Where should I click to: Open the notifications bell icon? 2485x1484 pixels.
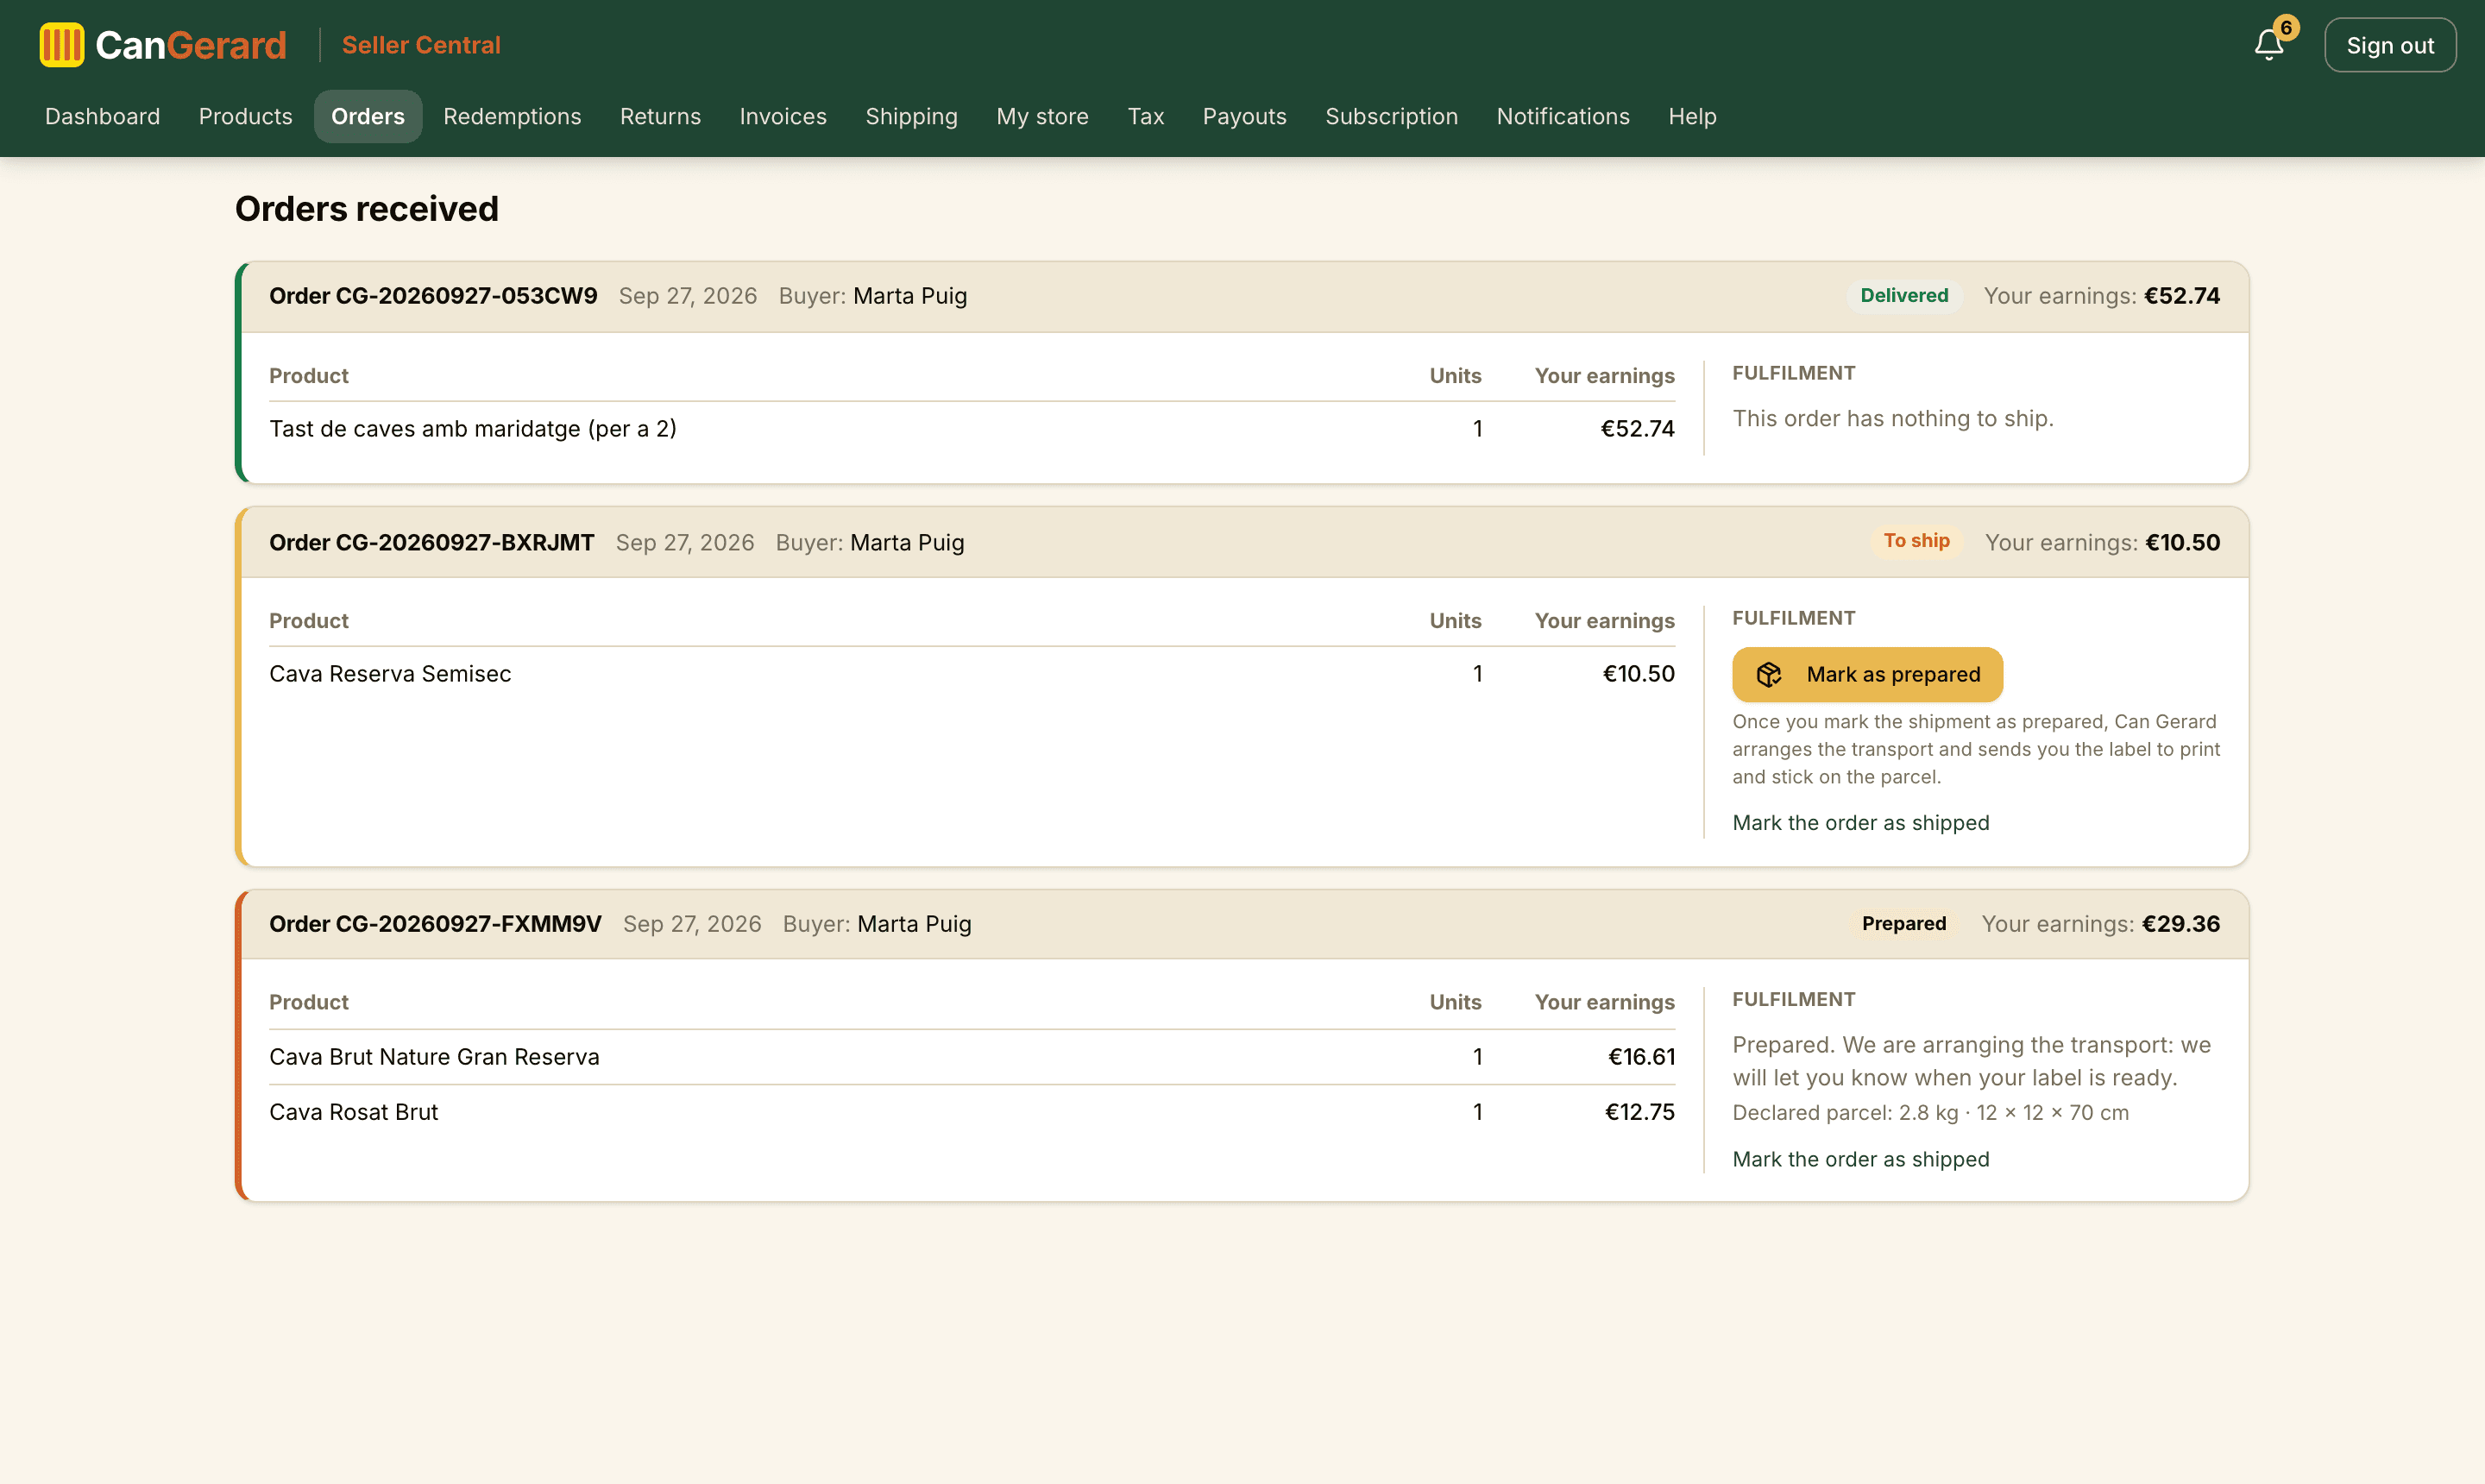coord(2268,45)
